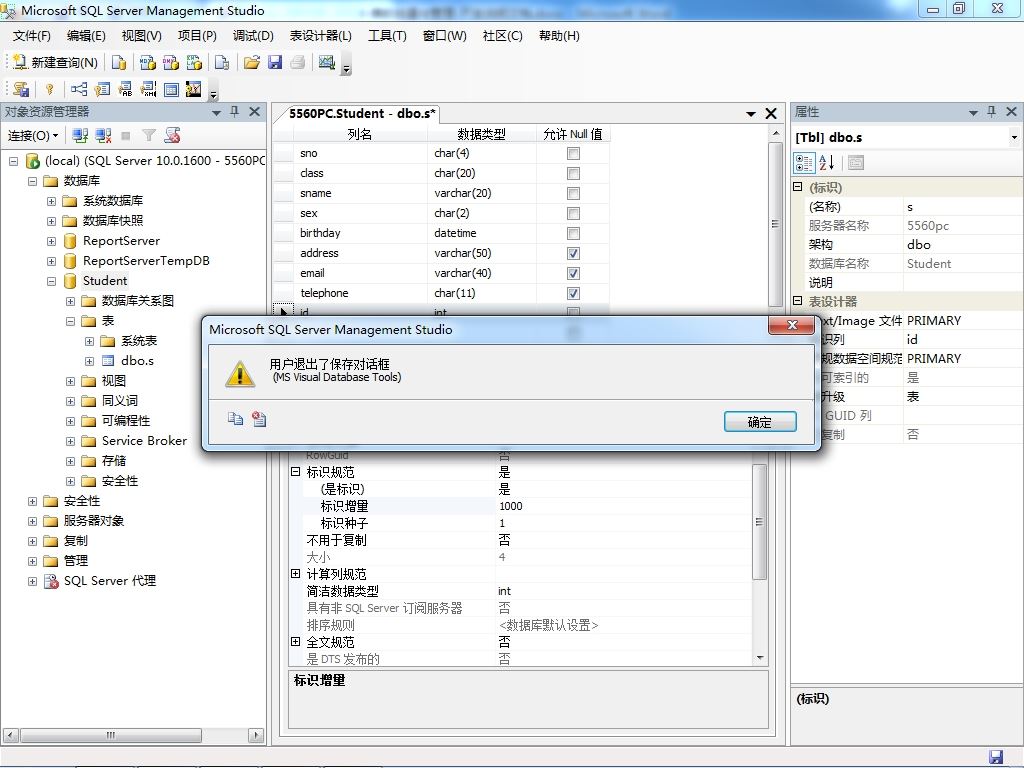1024x768 pixels.
Task: Click the Categorized view icon in Properties panel
Action: (804, 163)
